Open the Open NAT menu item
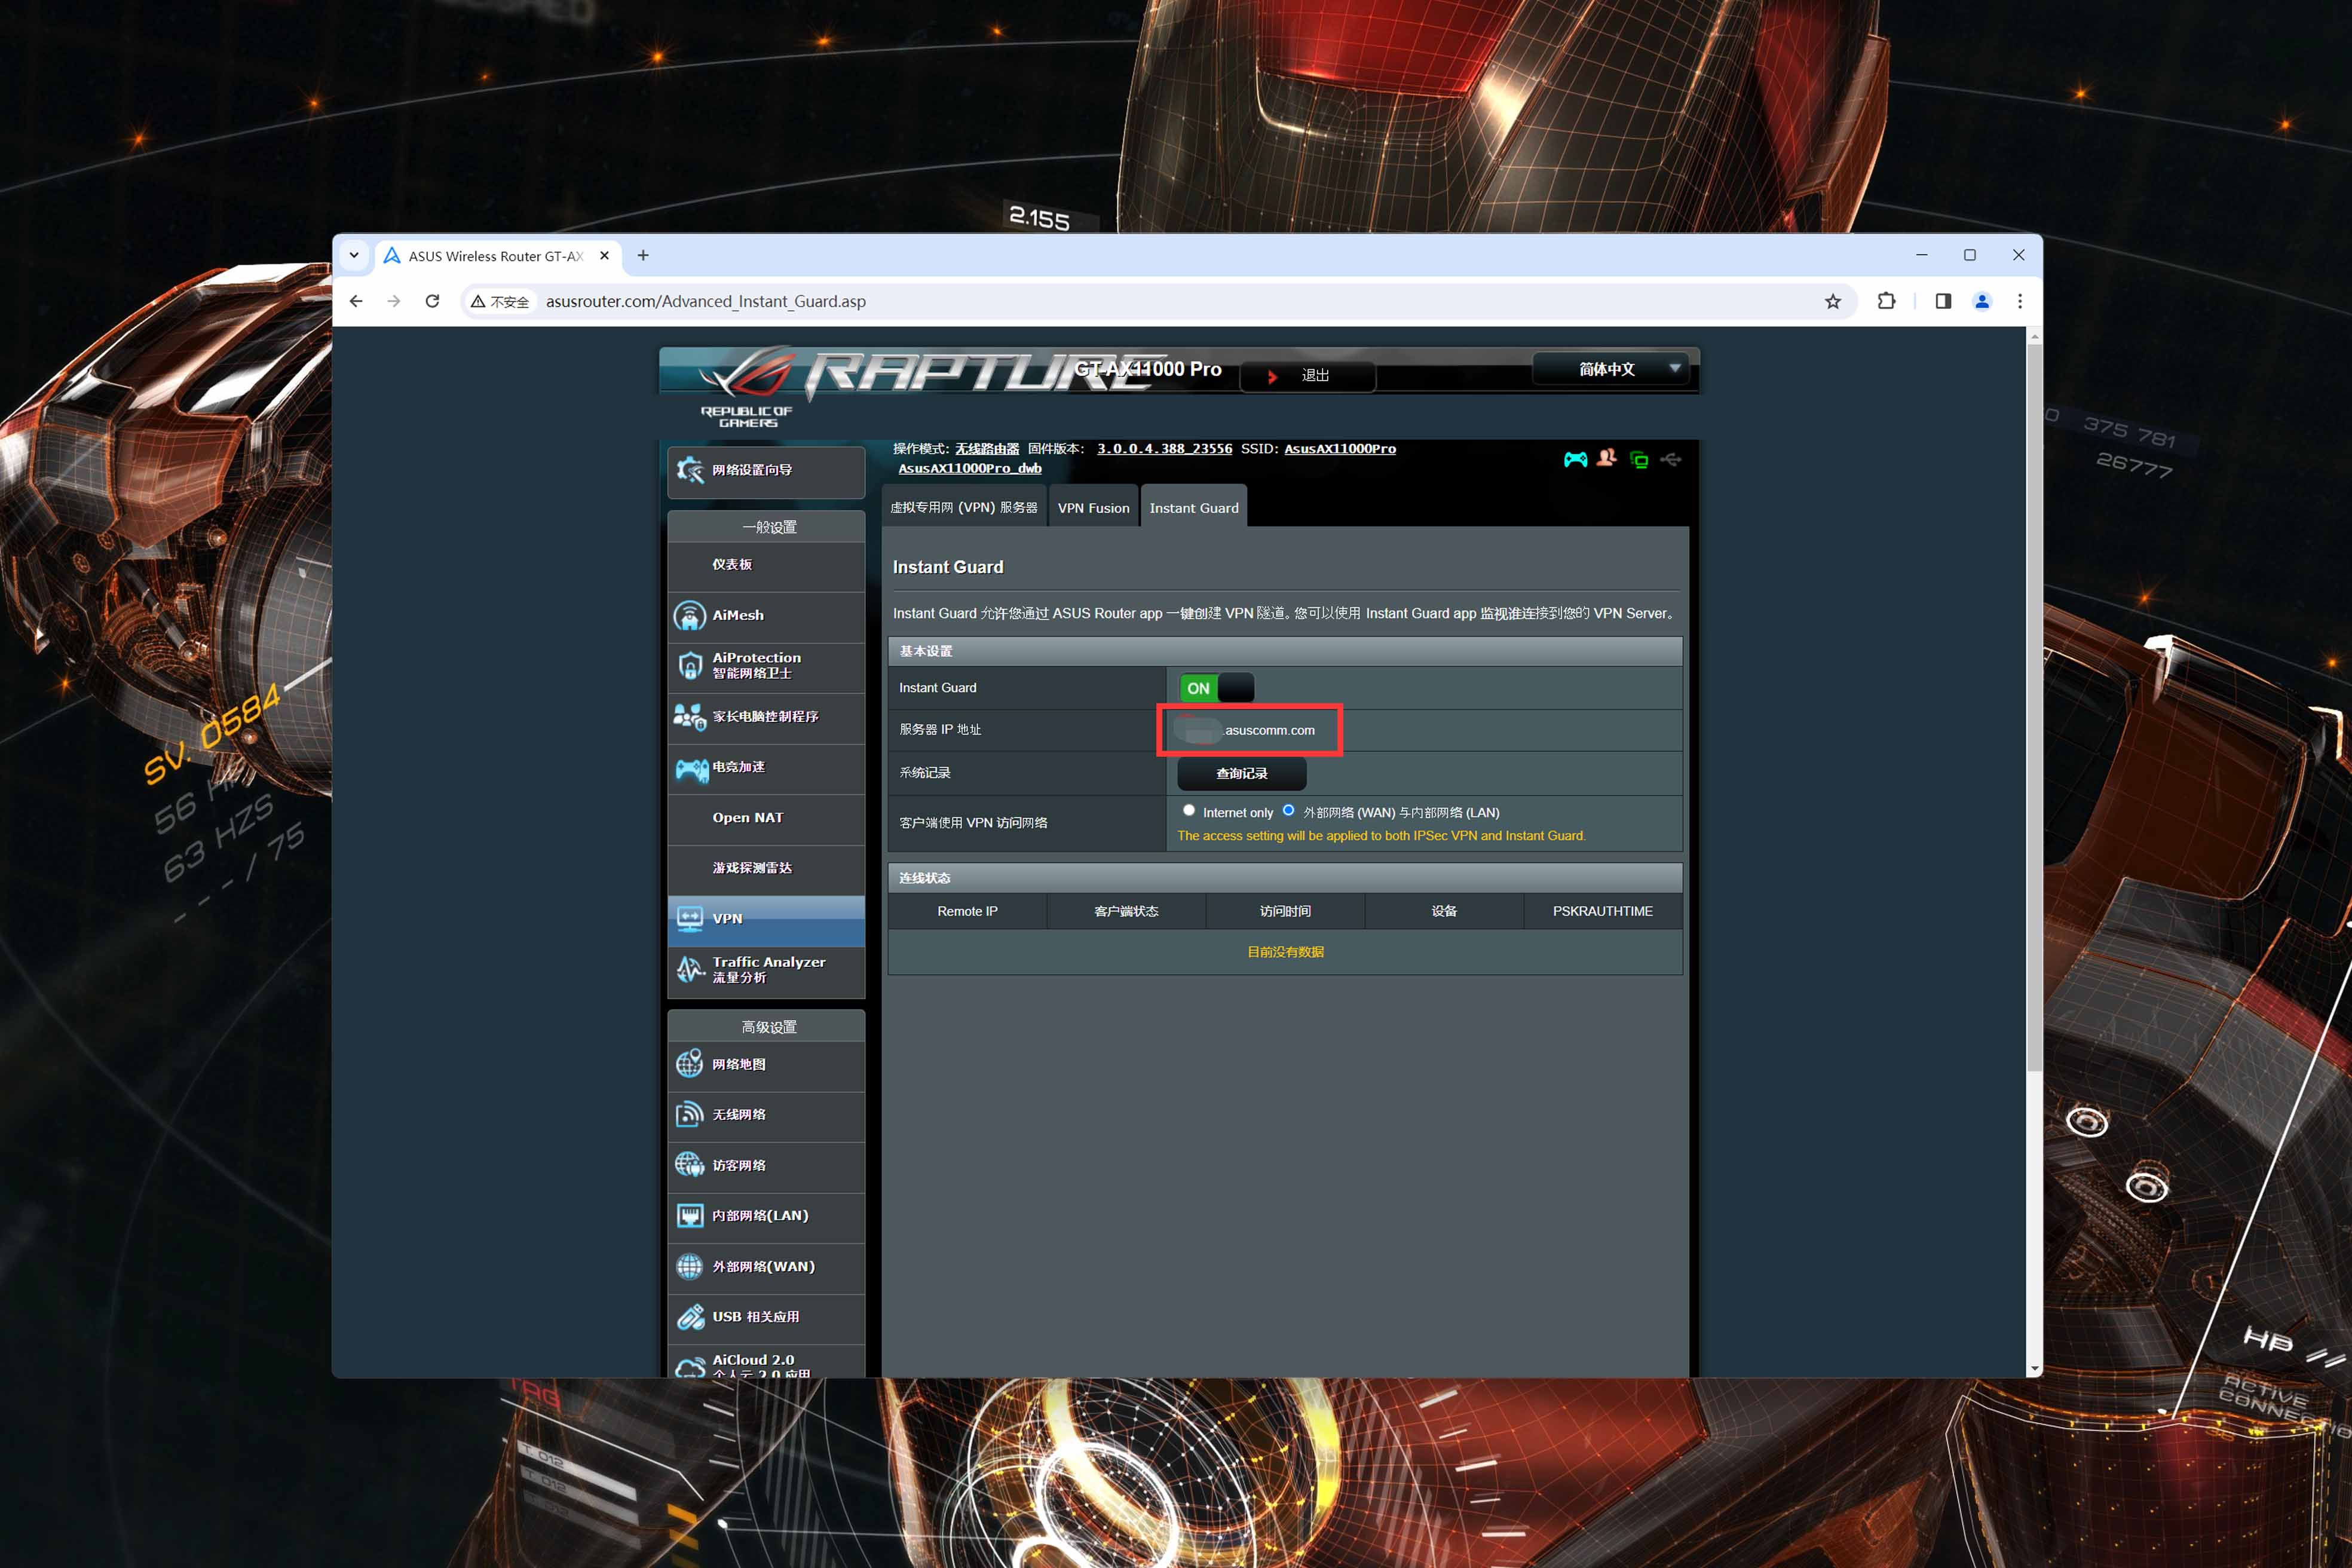 [x=766, y=818]
